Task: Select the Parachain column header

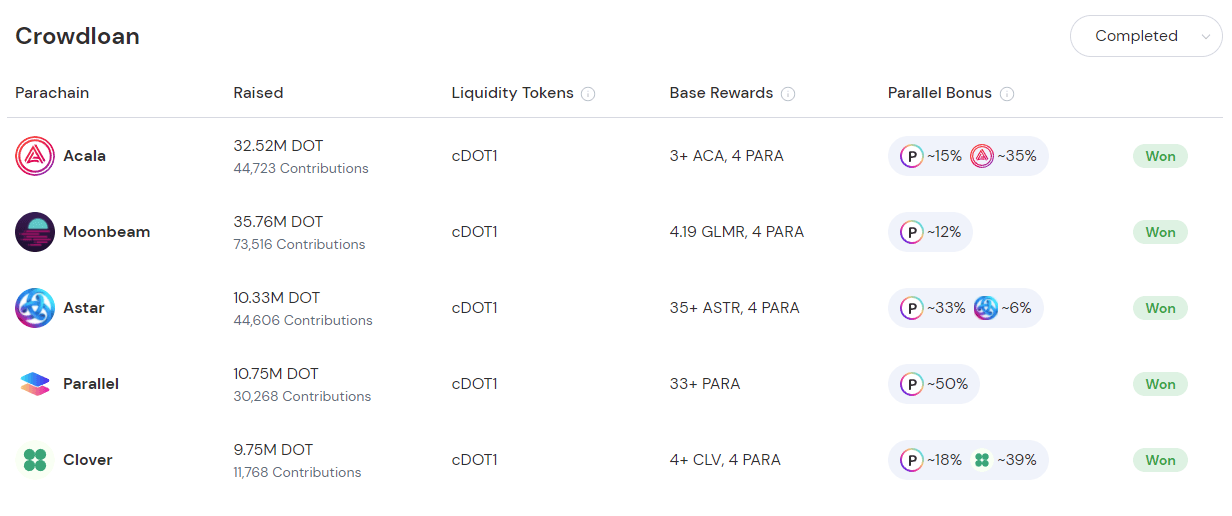Action: click(x=52, y=93)
